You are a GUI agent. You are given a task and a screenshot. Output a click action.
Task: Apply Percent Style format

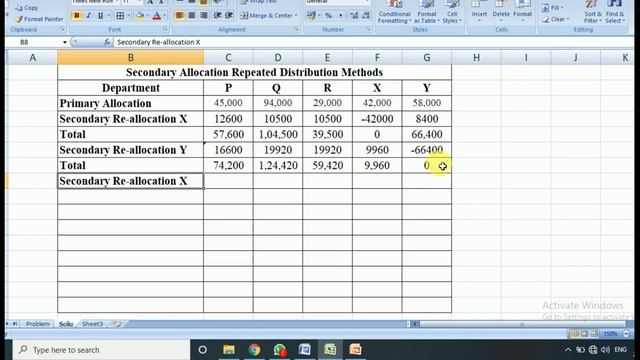click(328, 16)
